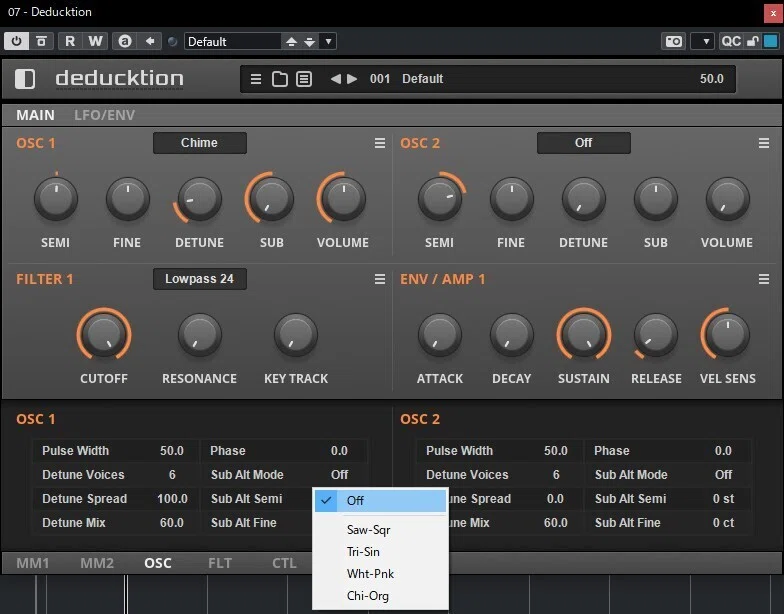Click OSC 1 DETUNE knob
Viewport: 784px width, 614px height.
(200, 199)
